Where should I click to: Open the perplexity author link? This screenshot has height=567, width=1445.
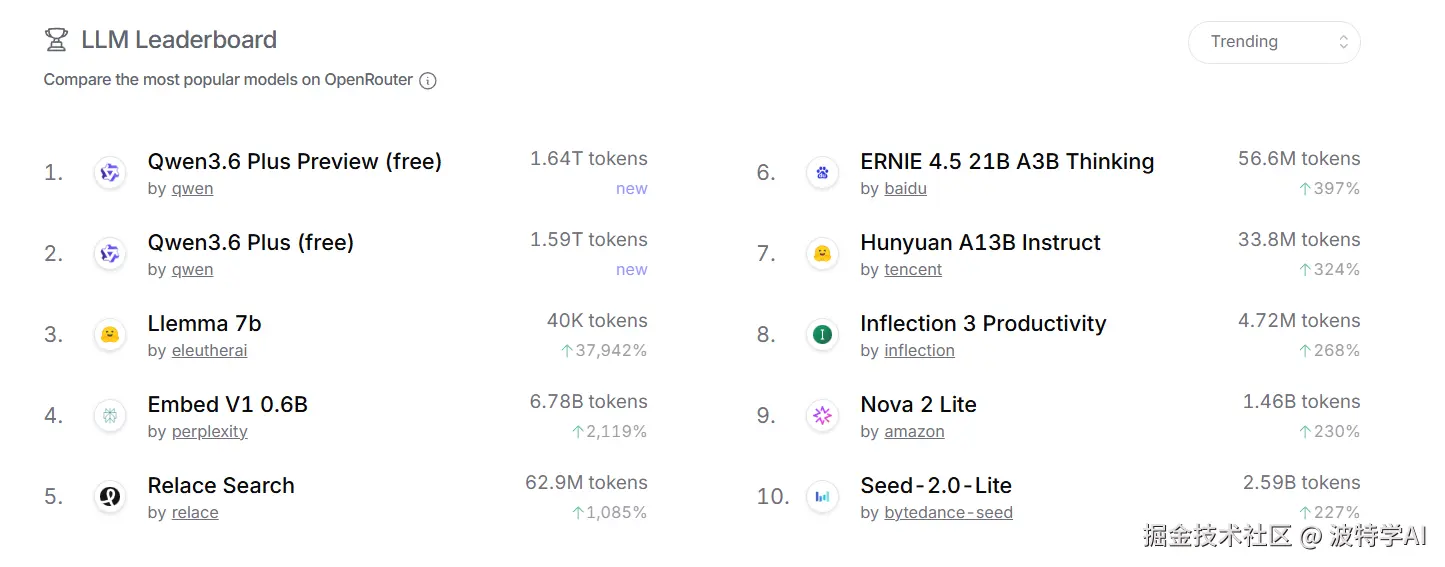pyautogui.click(x=209, y=432)
